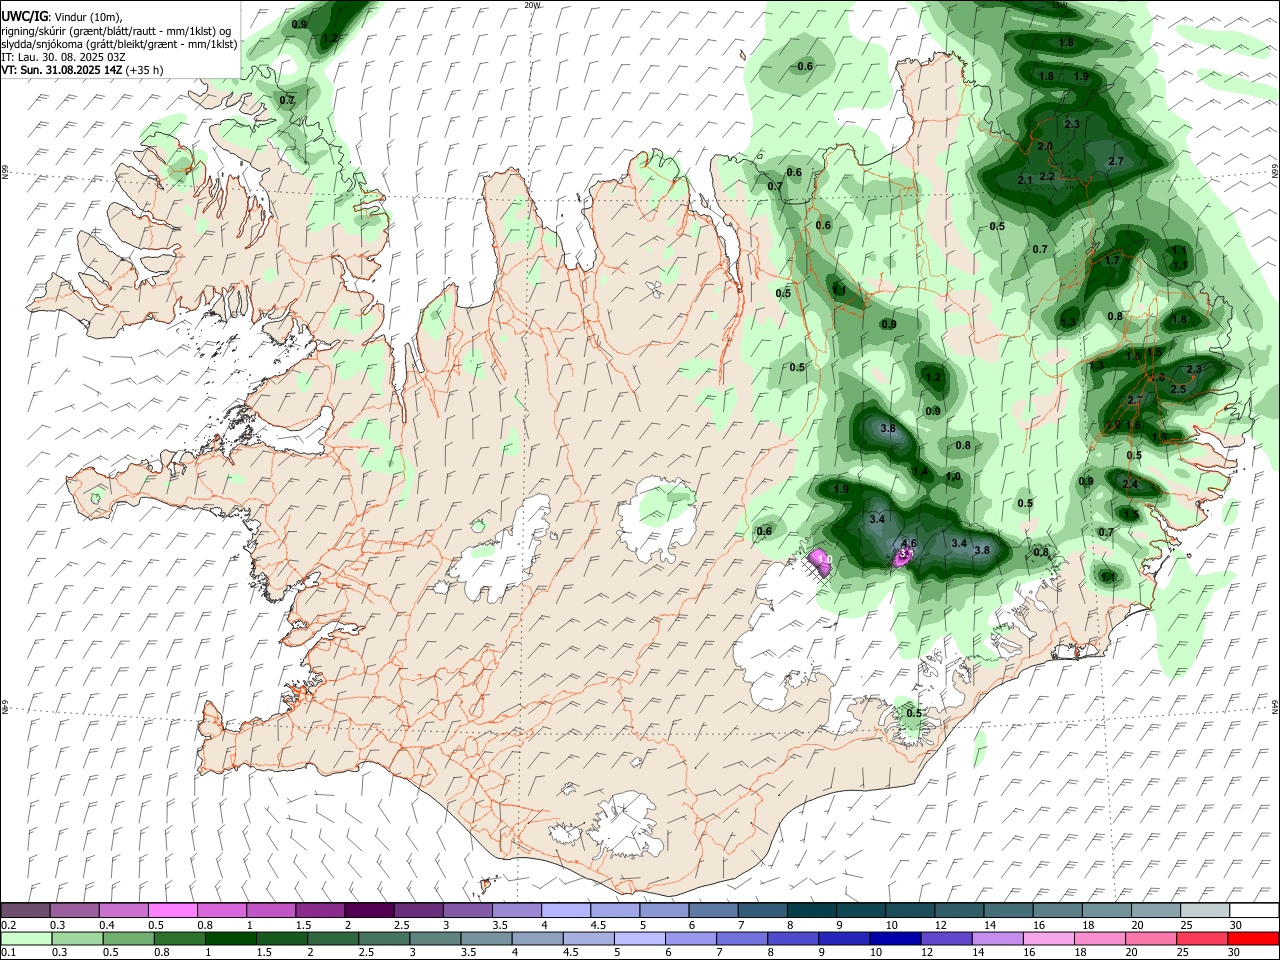This screenshot has width=1280, height=960.
Task: Click the 0.4 label on the snow scale
Action: coord(107,925)
